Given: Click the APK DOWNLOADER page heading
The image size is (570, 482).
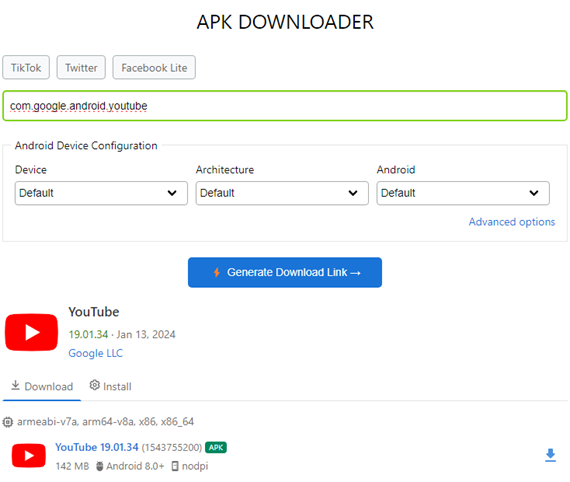Looking at the screenshot, I should click(x=285, y=22).
